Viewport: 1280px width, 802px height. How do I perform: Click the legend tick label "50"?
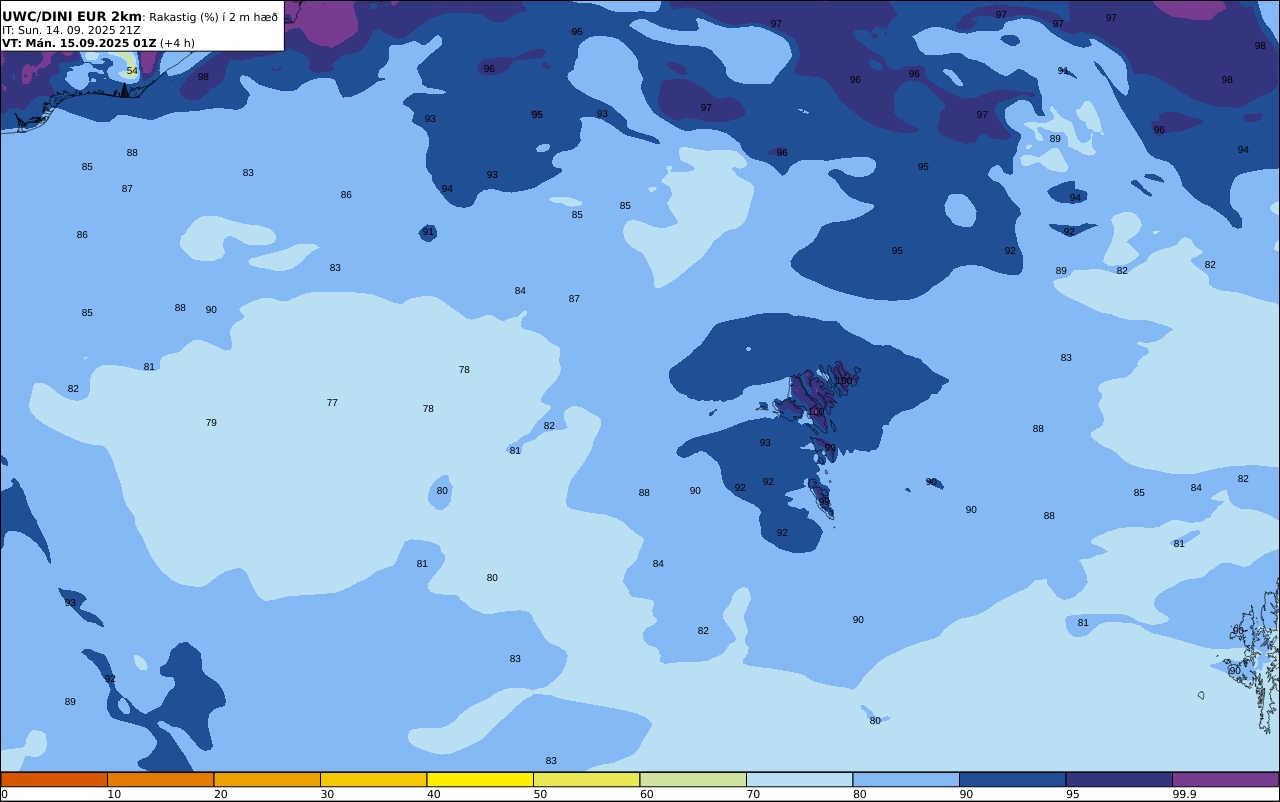coord(540,794)
